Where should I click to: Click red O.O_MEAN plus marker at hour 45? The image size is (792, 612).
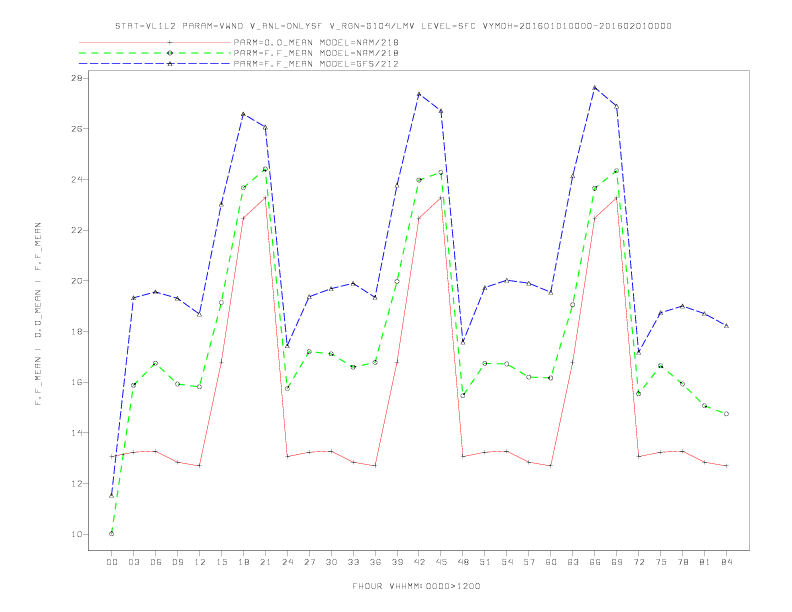[x=441, y=197]
